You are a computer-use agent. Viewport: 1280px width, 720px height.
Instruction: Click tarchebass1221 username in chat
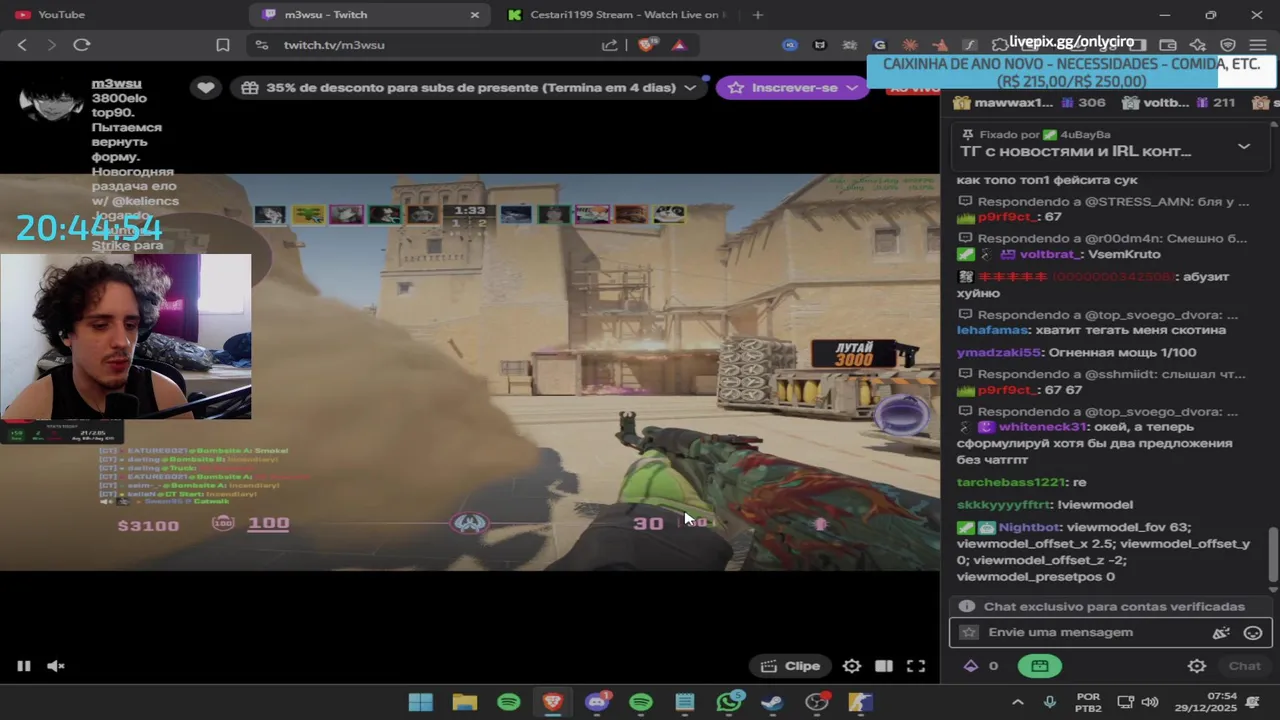point(1011,482)
